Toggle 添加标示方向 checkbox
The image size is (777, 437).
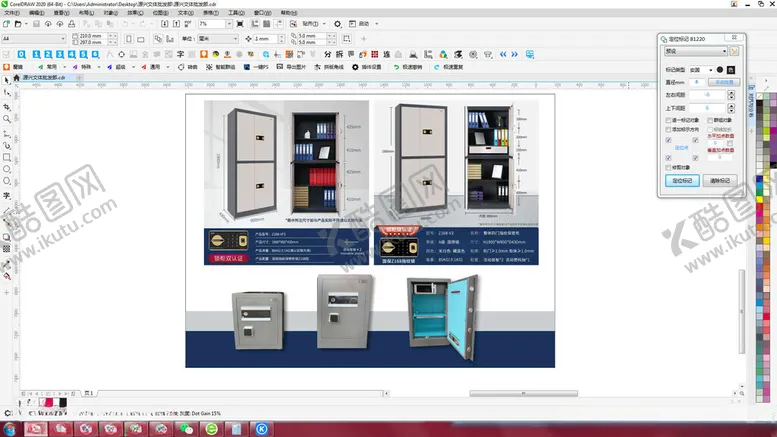coord(668,129)
